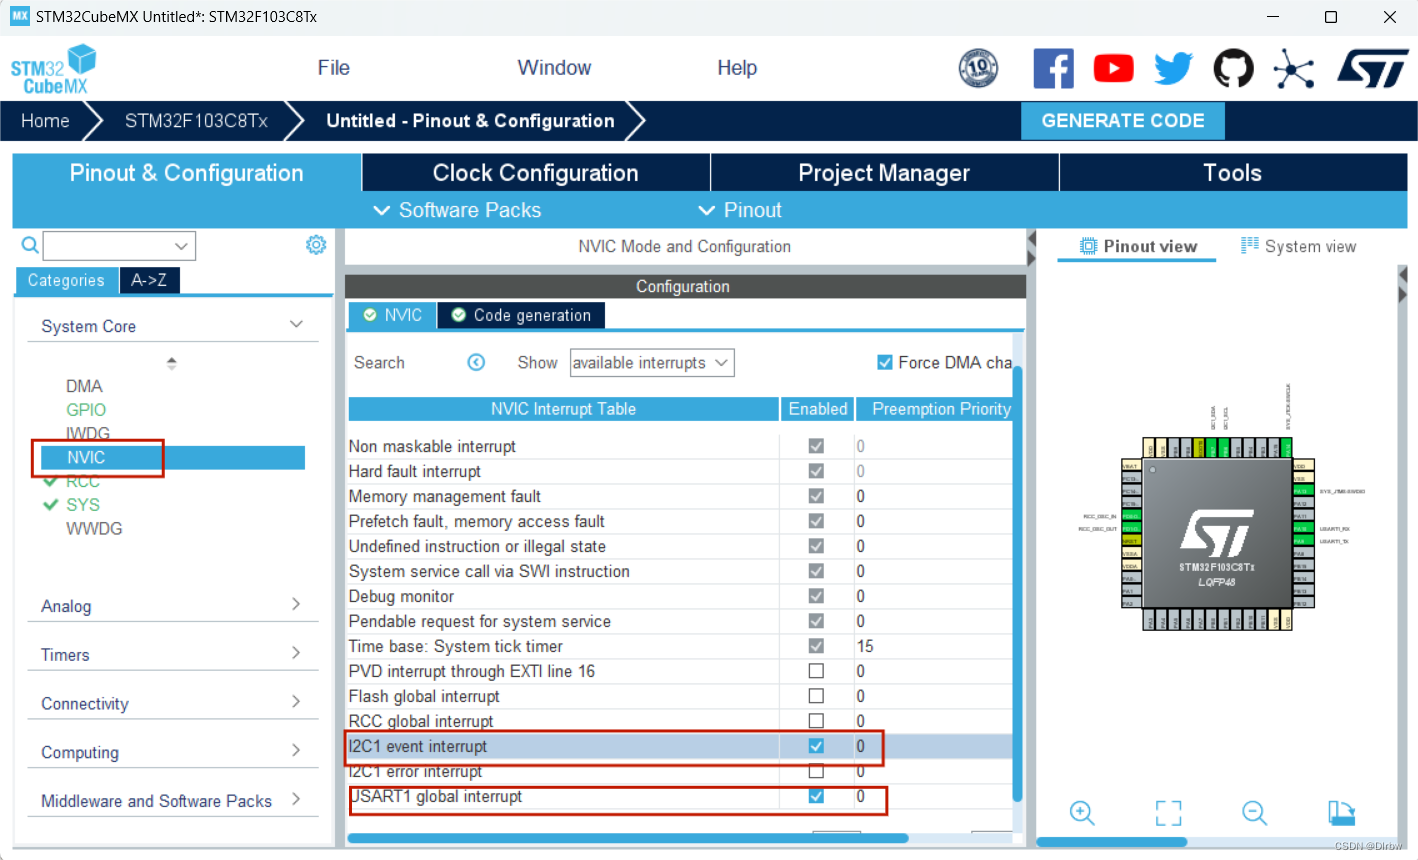Image resolution: width=1418 pixels, height=860 pixels.
Task: Click the STM32F103C8Tx breadcrumb
Action: click(x=196, y=120)
